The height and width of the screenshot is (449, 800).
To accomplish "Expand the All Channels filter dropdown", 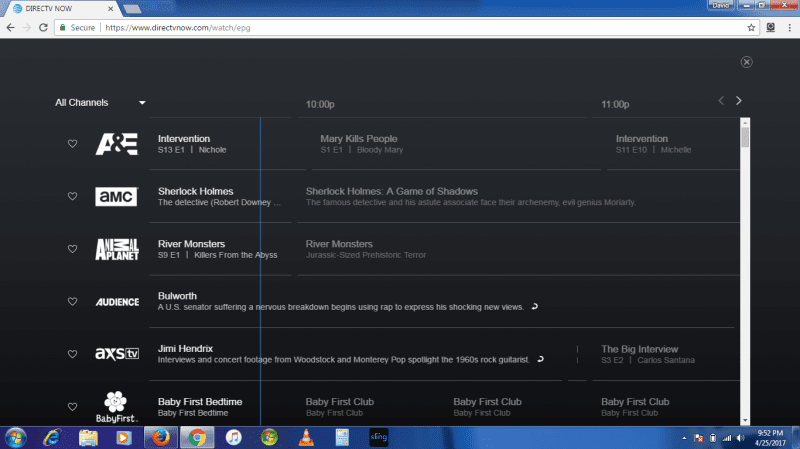I will pyautogui.click(x=100, y=103).
